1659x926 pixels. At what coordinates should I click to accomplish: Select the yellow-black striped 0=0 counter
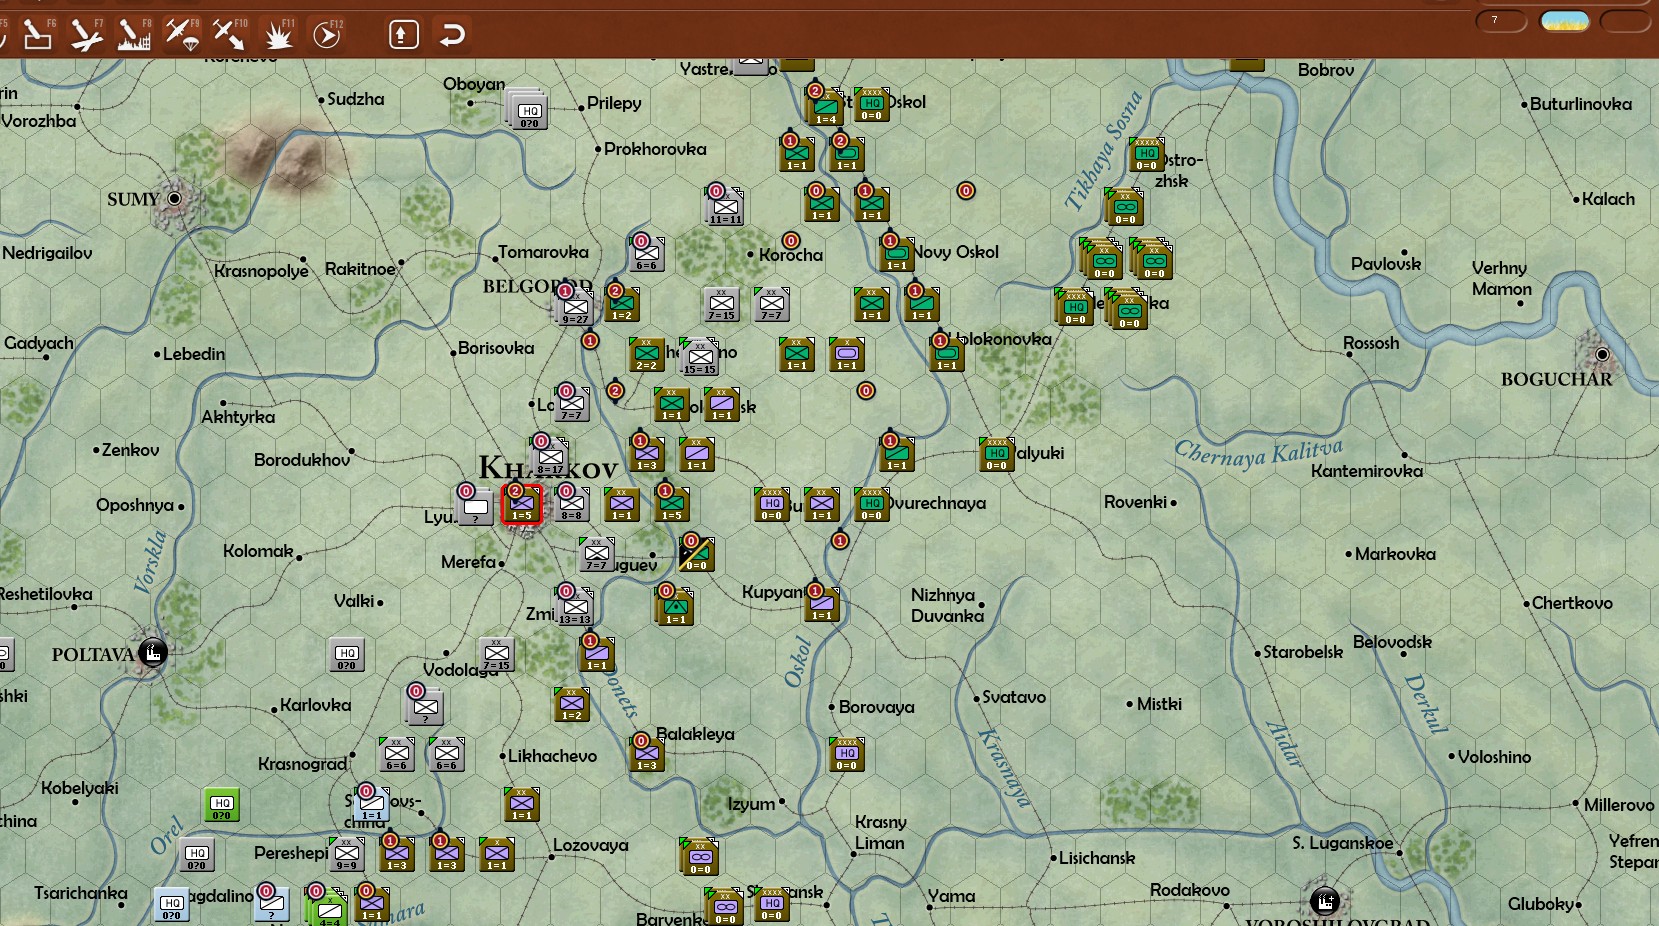coord(696,554)
